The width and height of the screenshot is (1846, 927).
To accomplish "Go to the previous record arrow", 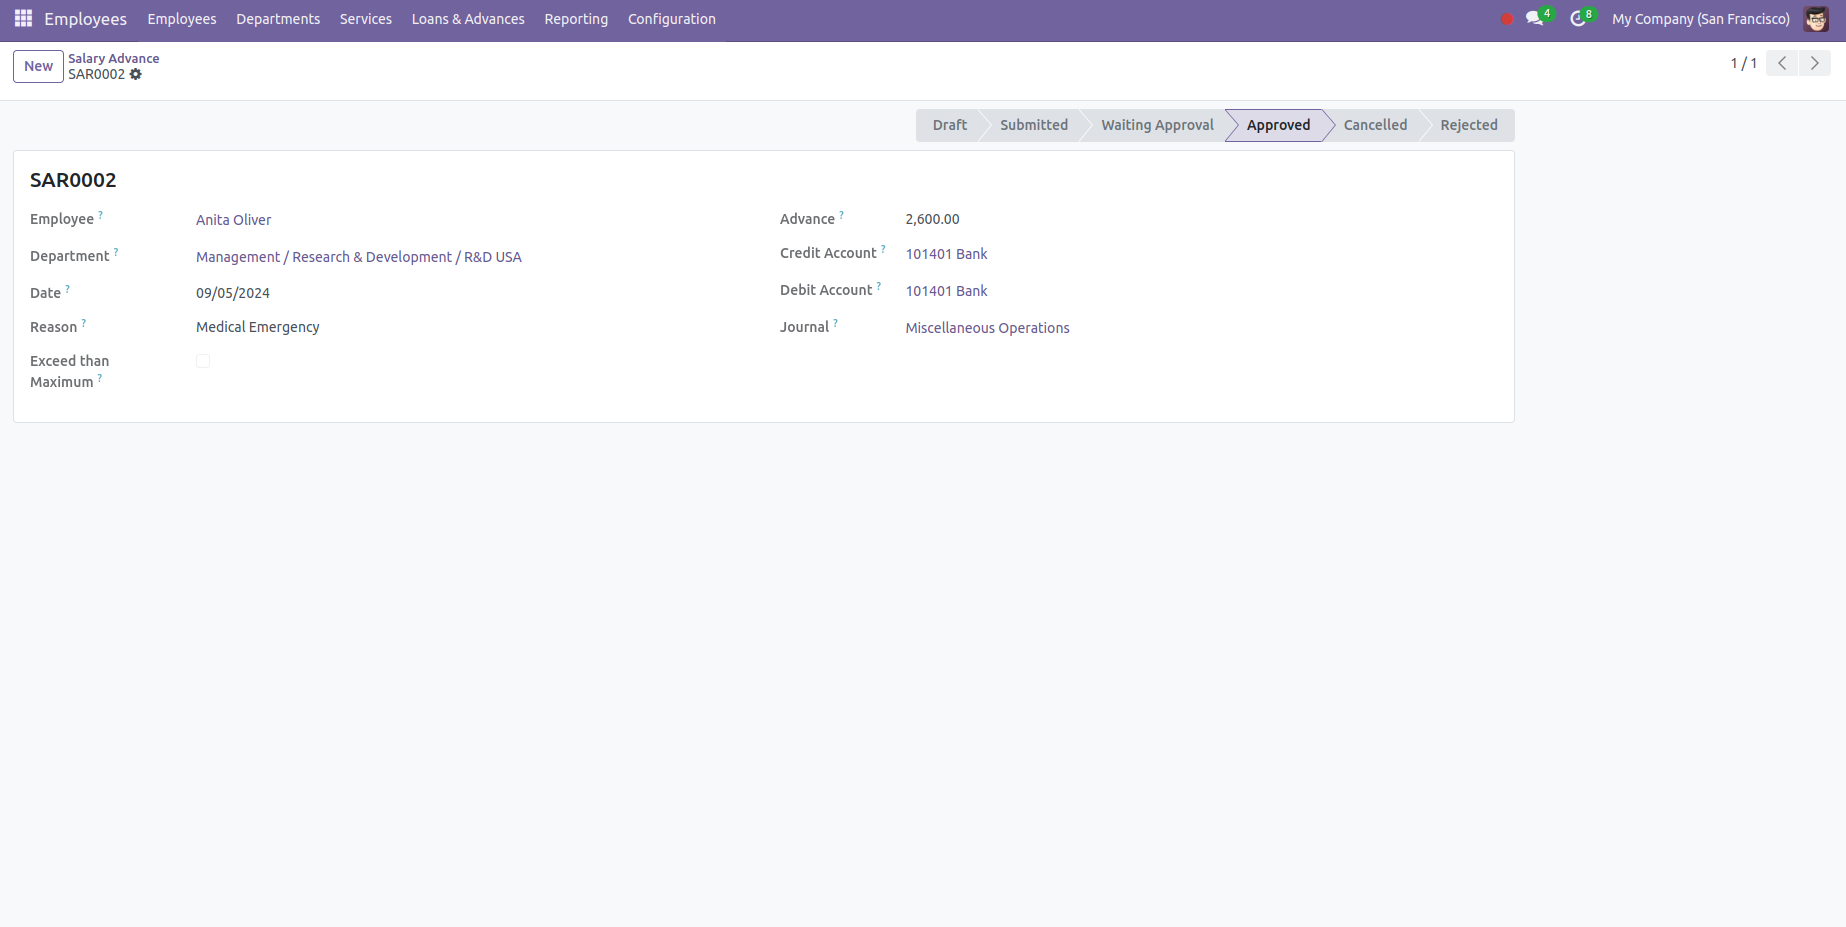I will [x=1782, y=63].
